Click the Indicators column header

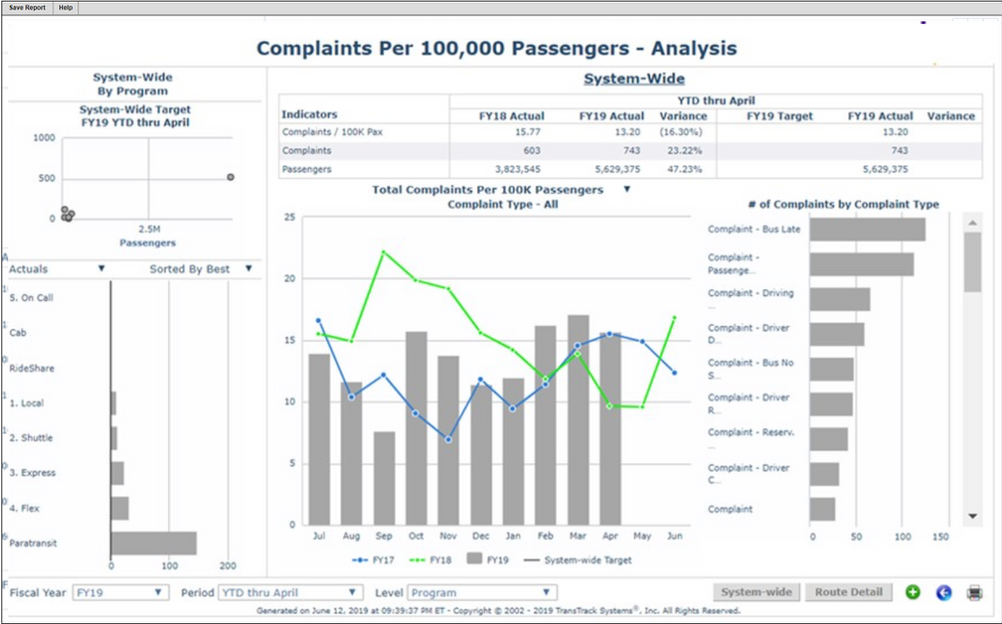309,114
